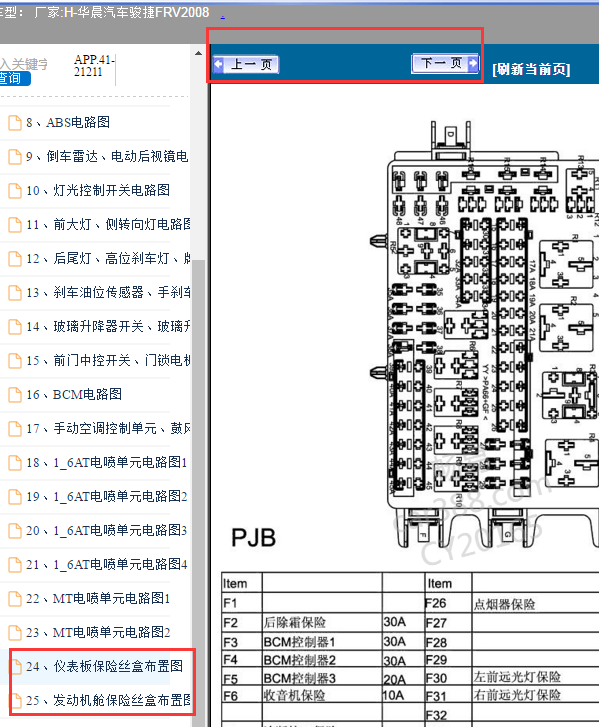Click document icon beside 20、1_6AT电喷单元电路图3
This screenshot has height=727, width=599.
coord(15,531)
